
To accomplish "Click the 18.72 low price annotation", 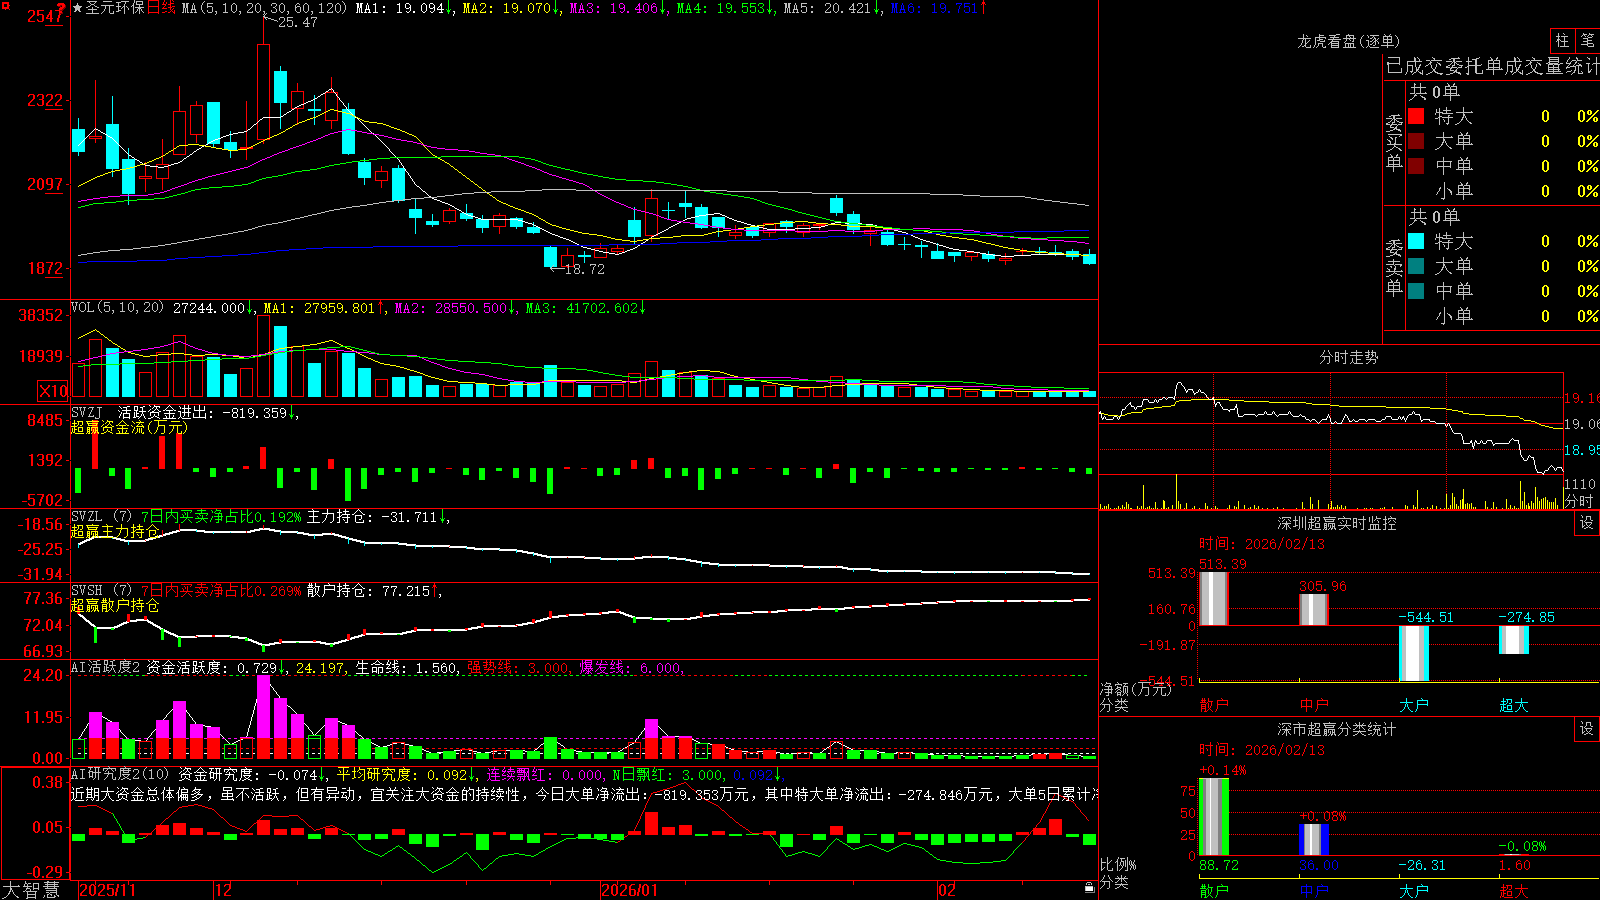I will click(584, 269).
